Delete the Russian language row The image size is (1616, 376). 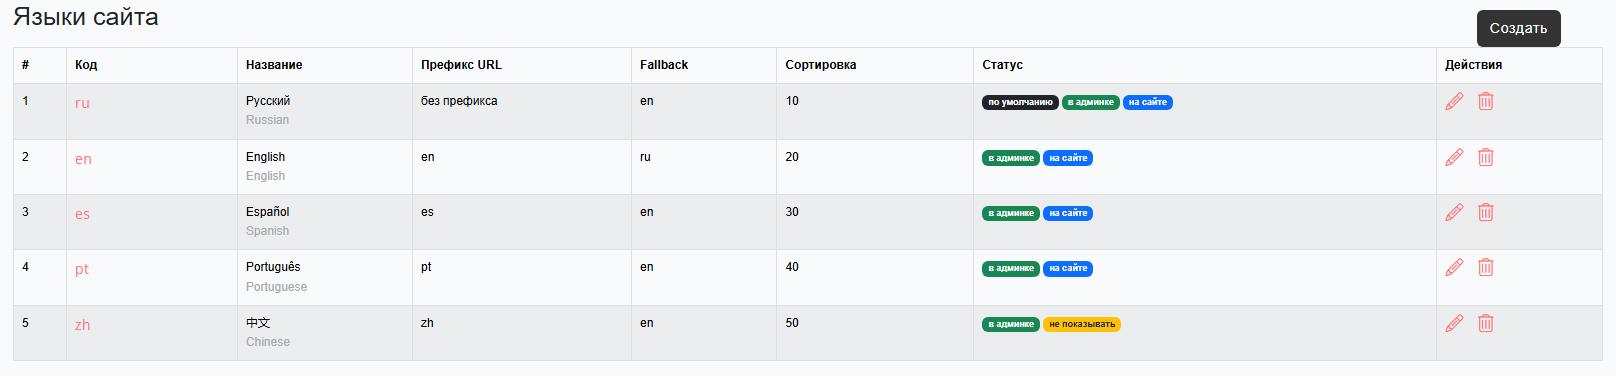1486,101
